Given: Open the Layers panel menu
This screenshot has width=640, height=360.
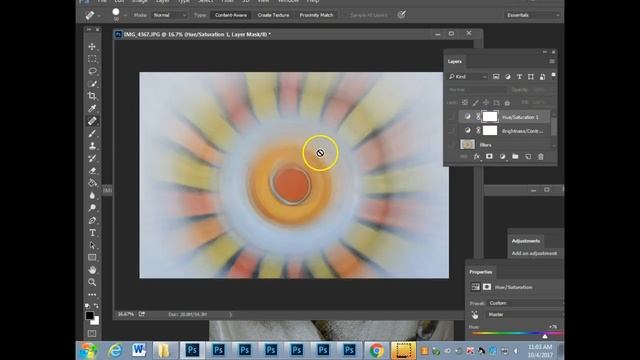Looking at the screenshot, I should click(552, 61).
